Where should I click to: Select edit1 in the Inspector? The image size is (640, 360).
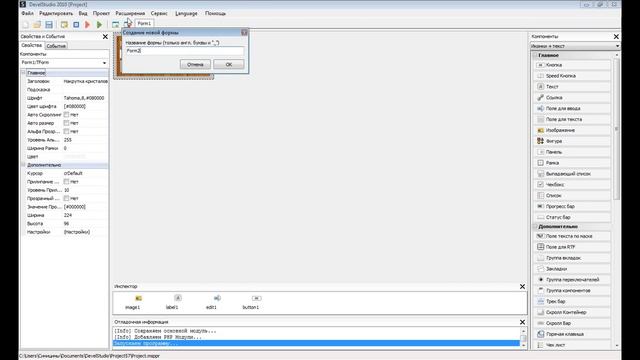(211, 302)
